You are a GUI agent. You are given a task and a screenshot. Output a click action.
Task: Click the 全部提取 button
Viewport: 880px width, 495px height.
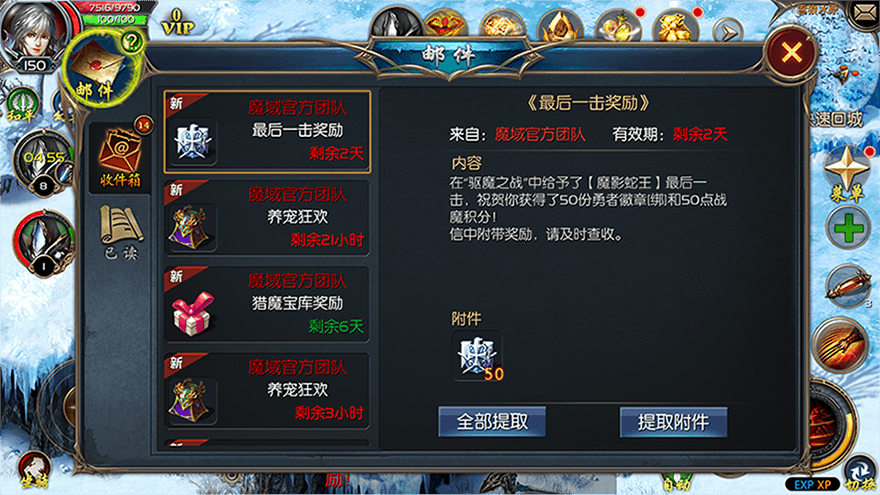point(492,421)
